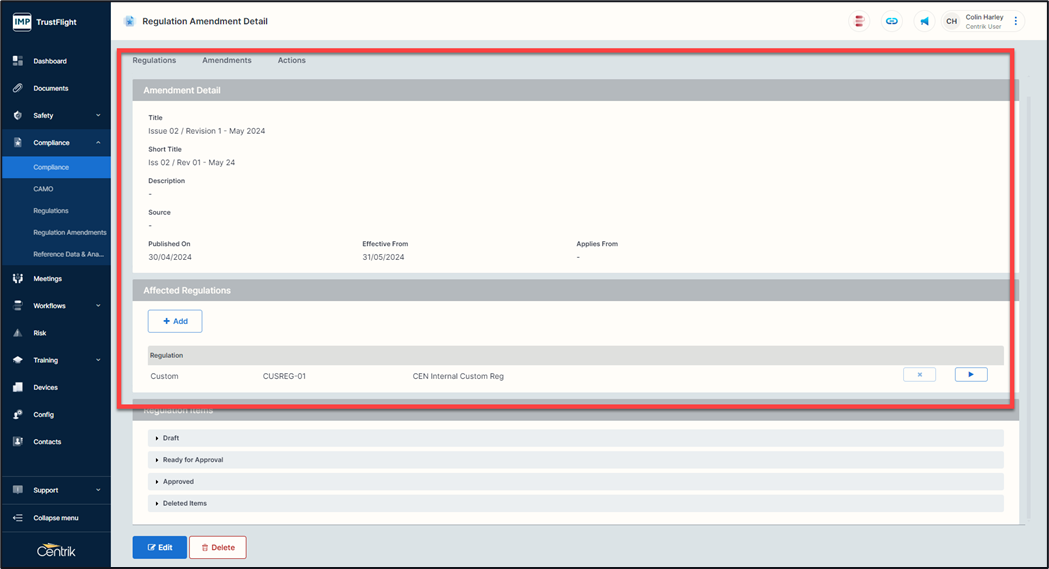
Task: Click the Training graduation cap icon
Action: tap(18, 360)
